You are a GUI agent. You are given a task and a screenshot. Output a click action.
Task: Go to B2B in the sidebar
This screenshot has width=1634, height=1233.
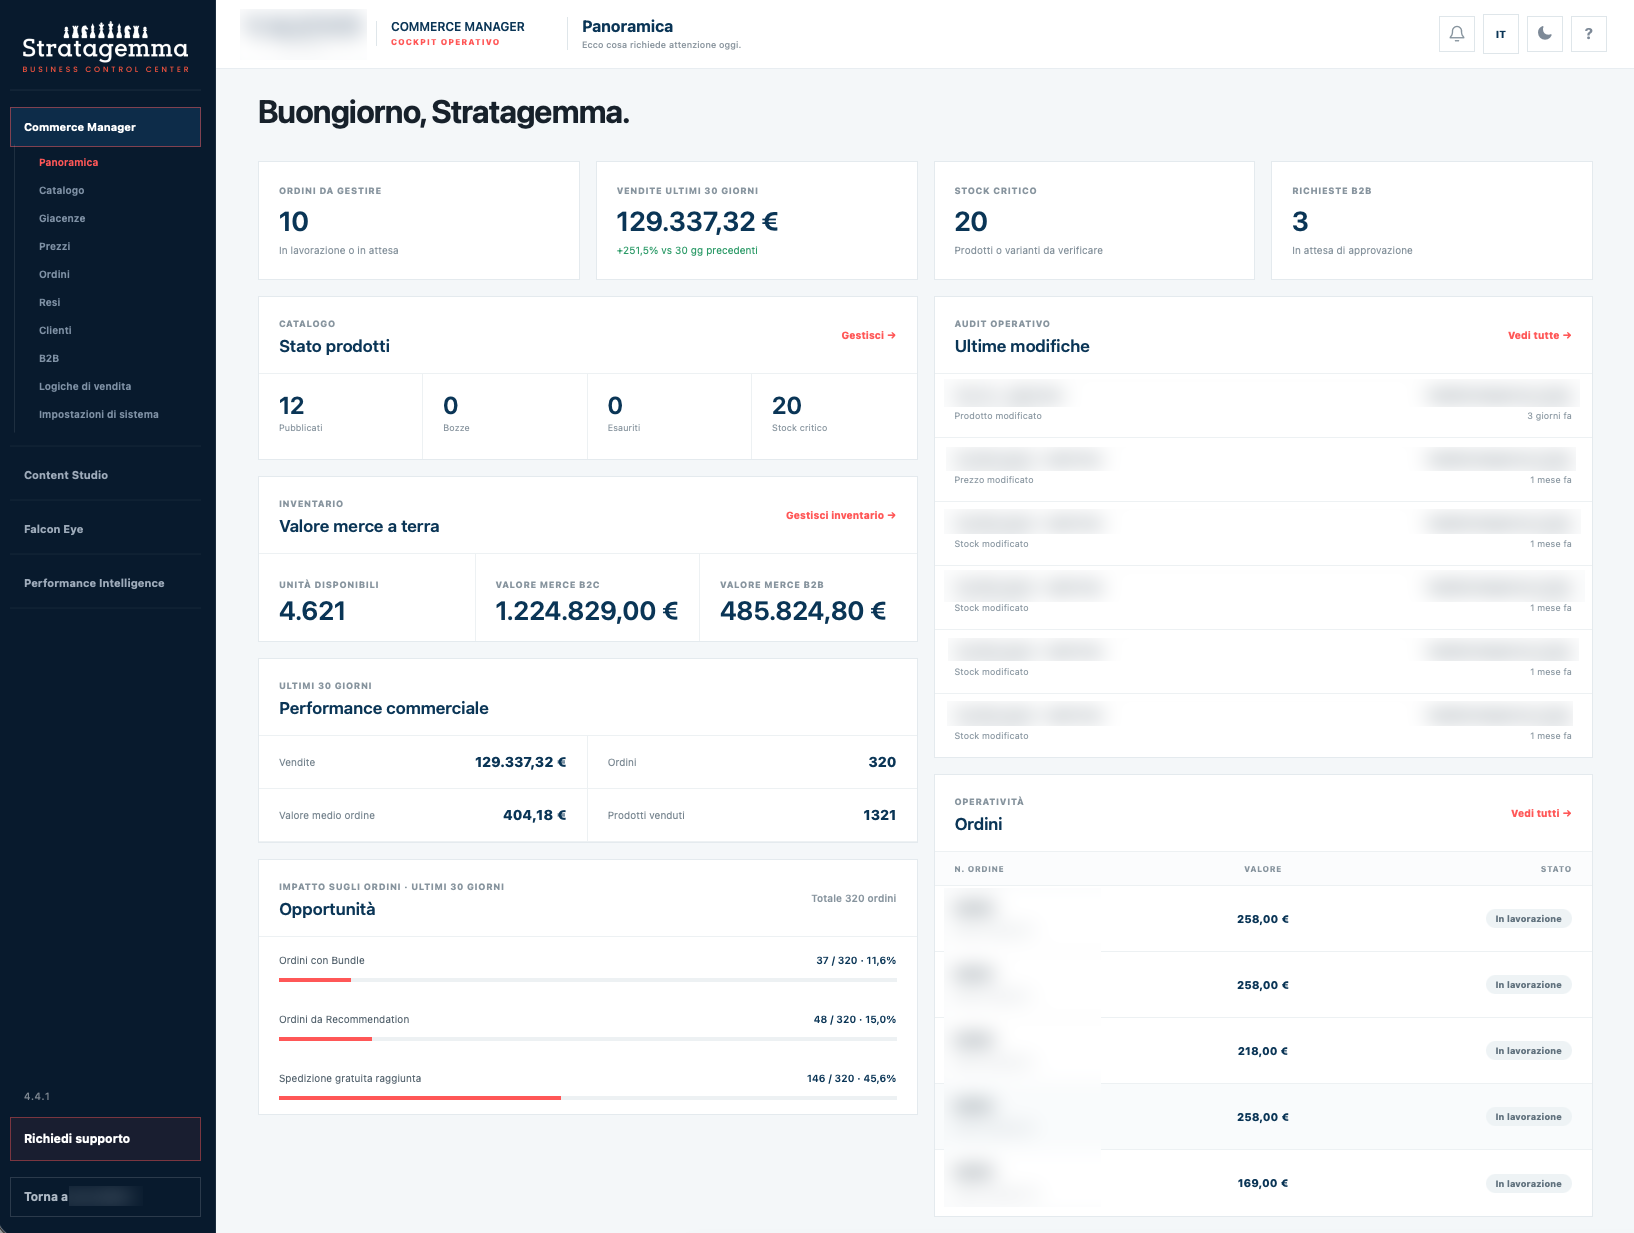point(49,358)
